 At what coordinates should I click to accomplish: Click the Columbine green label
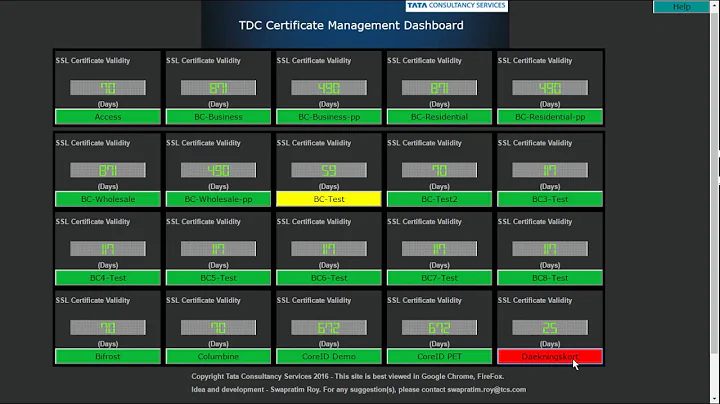218,356
